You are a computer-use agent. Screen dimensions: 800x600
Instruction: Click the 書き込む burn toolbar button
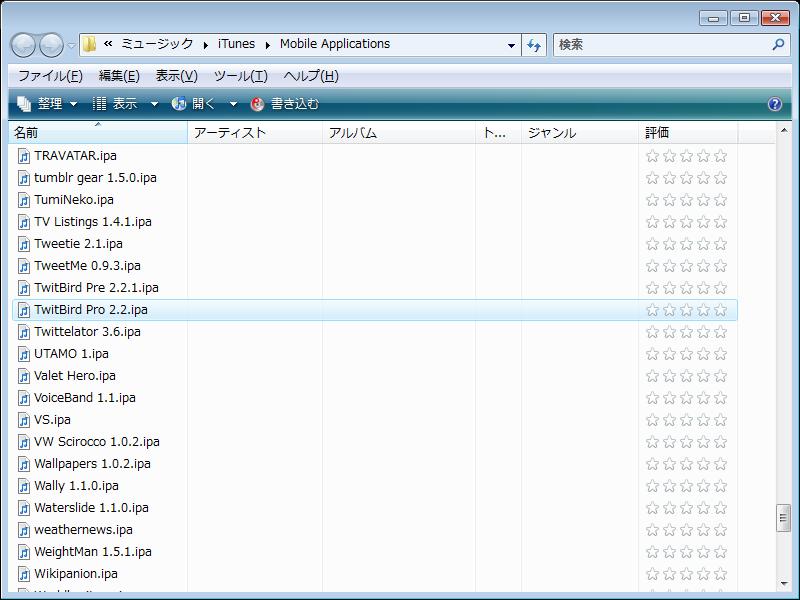pyautogui.click(x=285, y=104)
